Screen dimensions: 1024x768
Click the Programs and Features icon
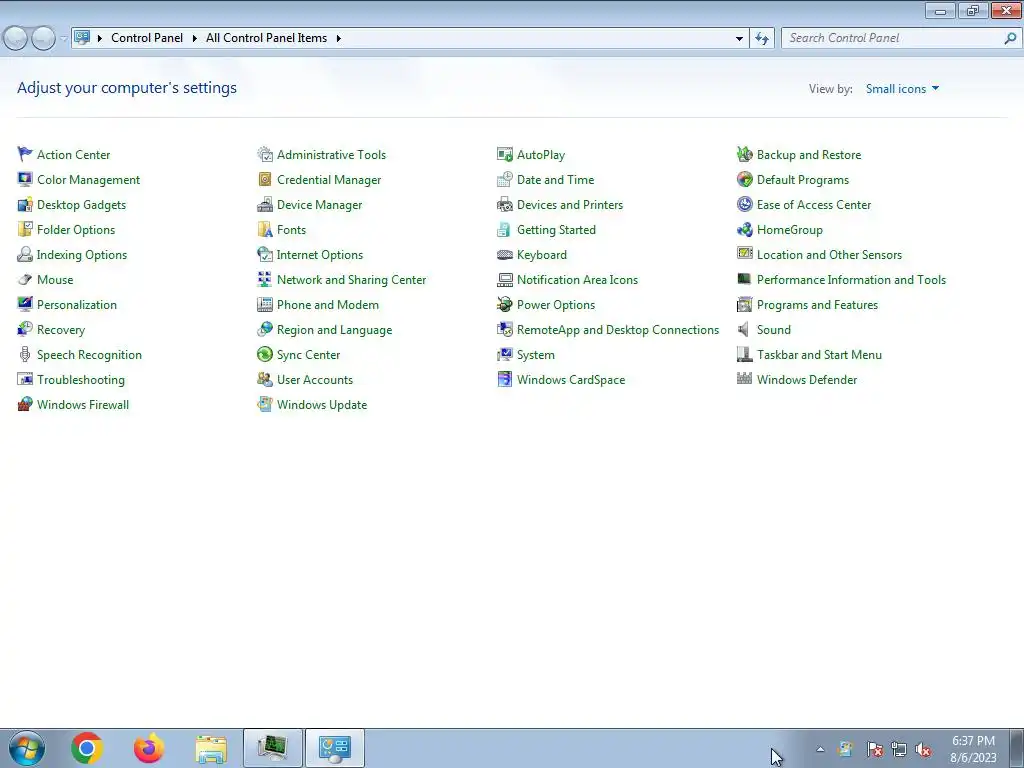[744, 304]
